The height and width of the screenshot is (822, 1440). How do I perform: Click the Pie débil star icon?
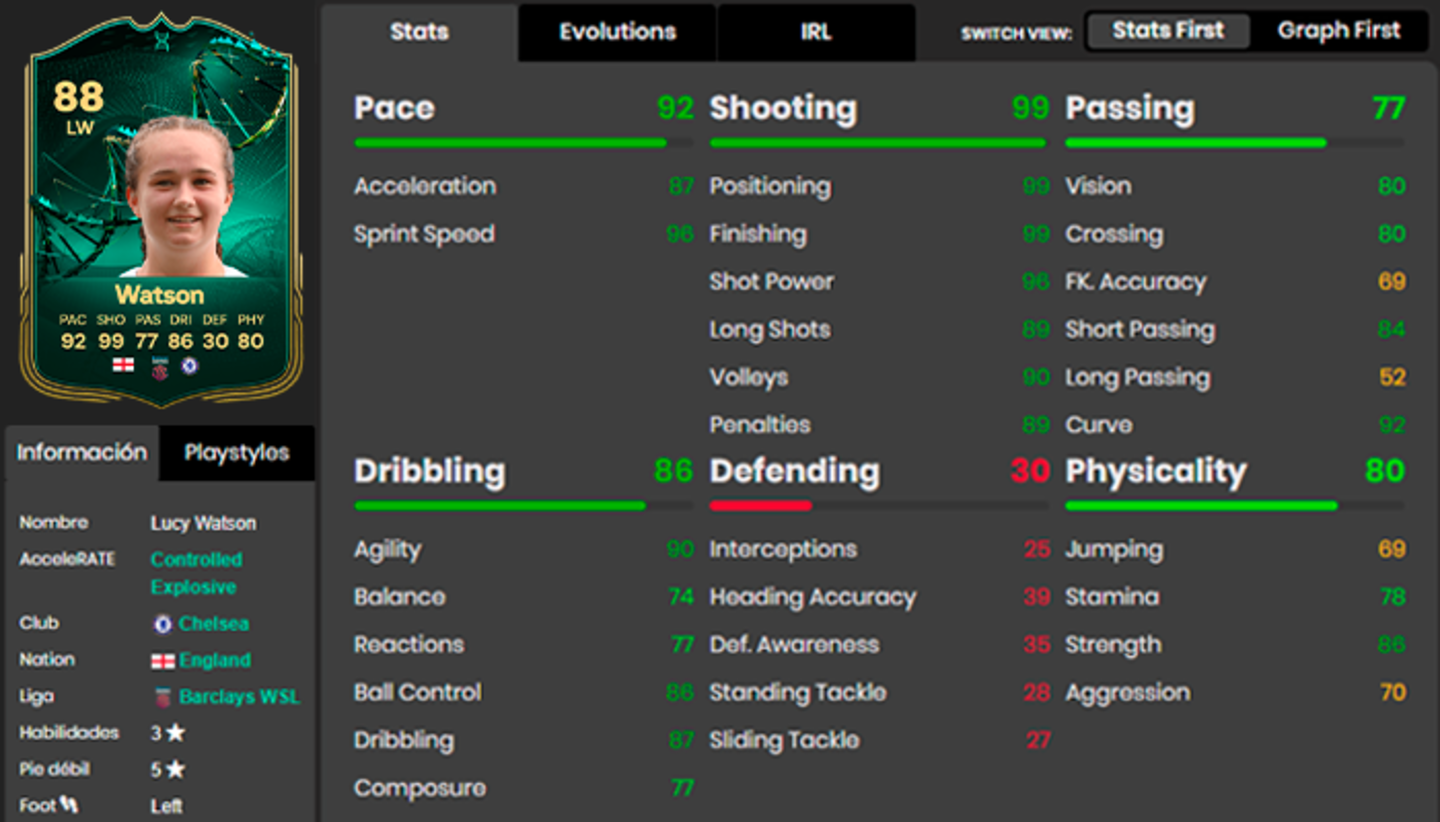(175, 770)
